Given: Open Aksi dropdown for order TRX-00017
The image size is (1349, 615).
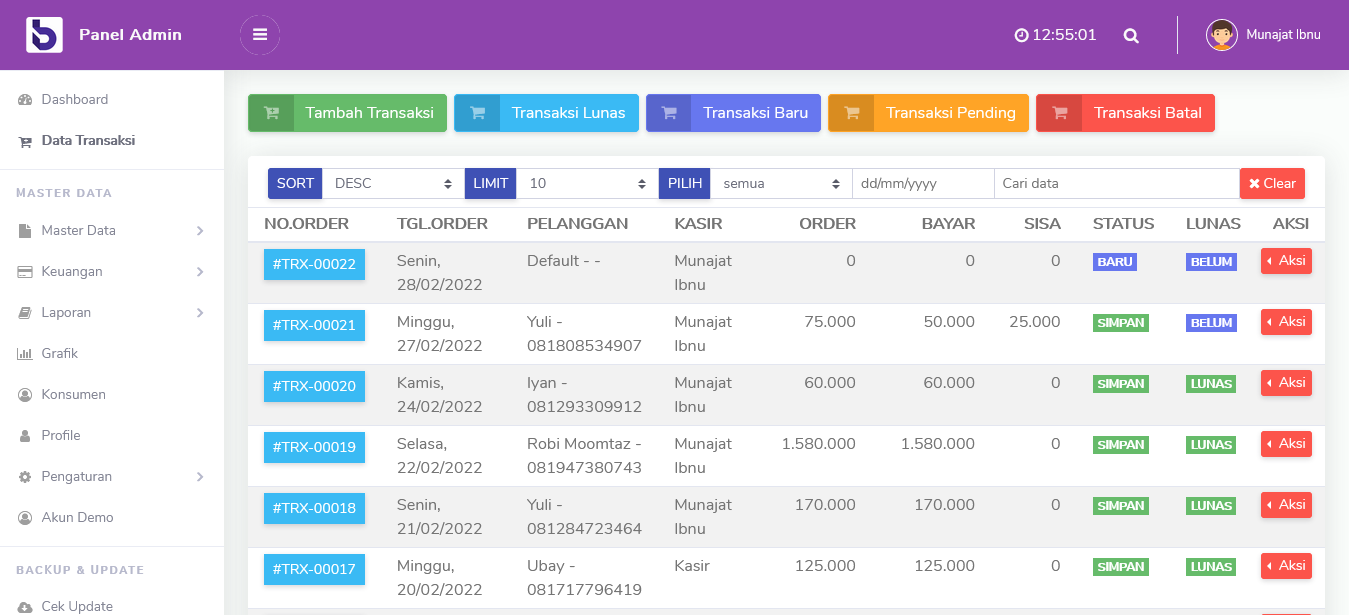Looking at the screenshot, I should tap(1286, 566).
